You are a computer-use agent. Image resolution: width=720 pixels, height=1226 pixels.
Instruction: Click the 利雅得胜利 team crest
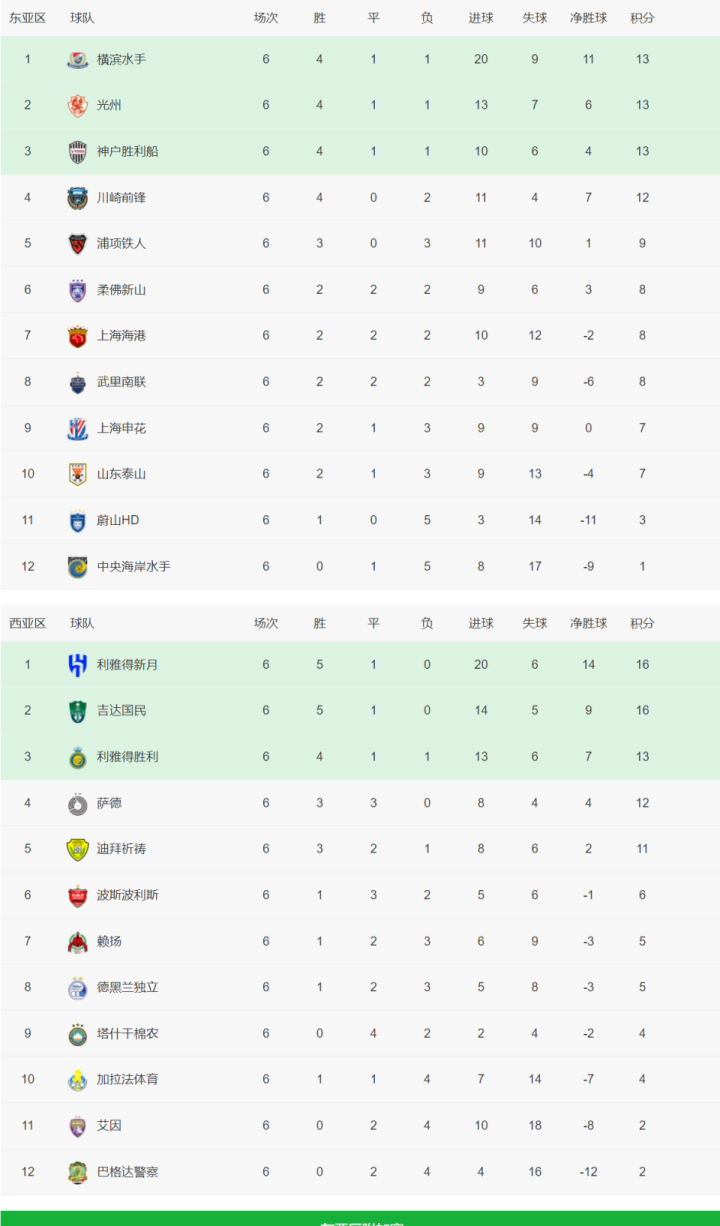(78, 756)
